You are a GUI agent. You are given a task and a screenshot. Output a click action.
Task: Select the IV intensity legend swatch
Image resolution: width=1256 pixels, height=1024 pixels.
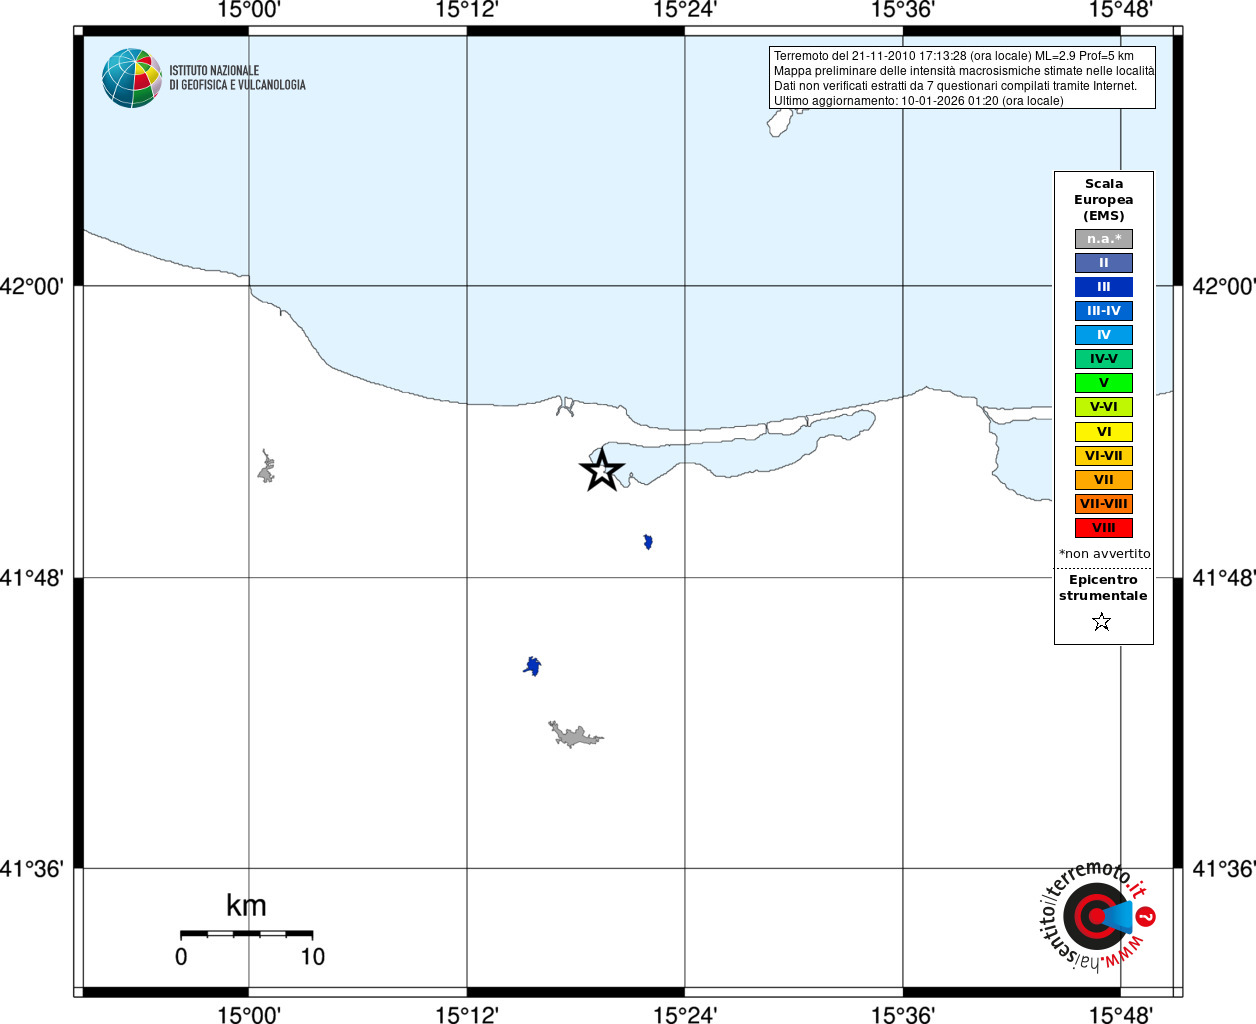[1104, 335]
